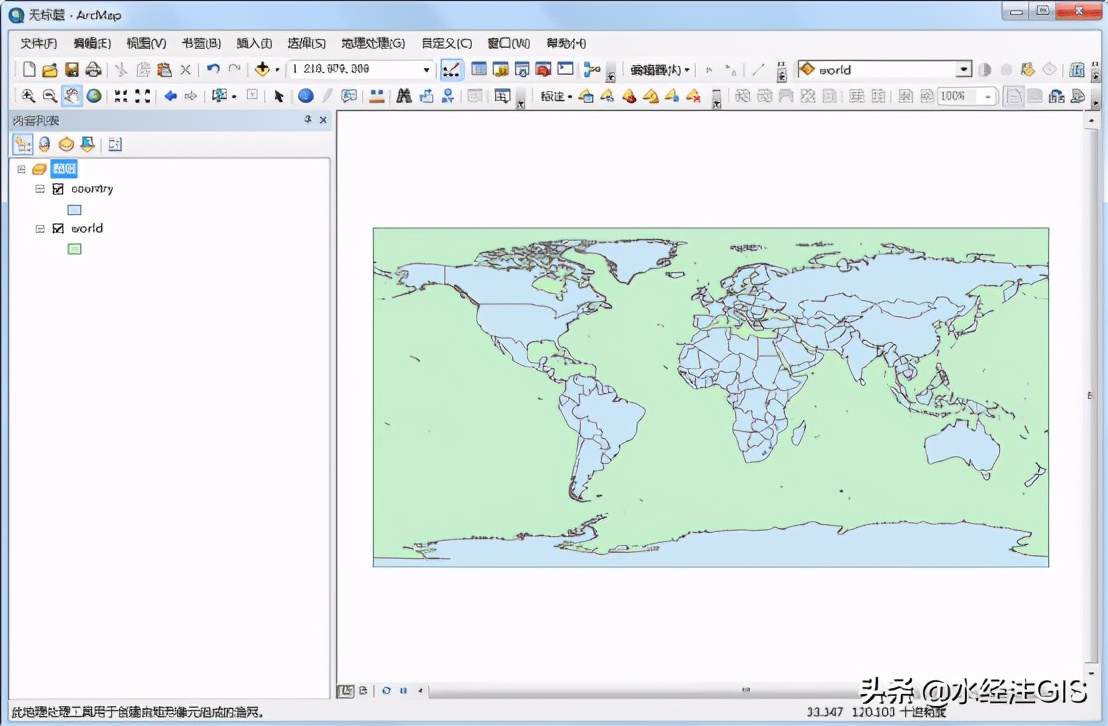This screenshot has height=726, width=1108.
Task: Uncheck the country layer checkbox
Action: click(x=58, y=189)
